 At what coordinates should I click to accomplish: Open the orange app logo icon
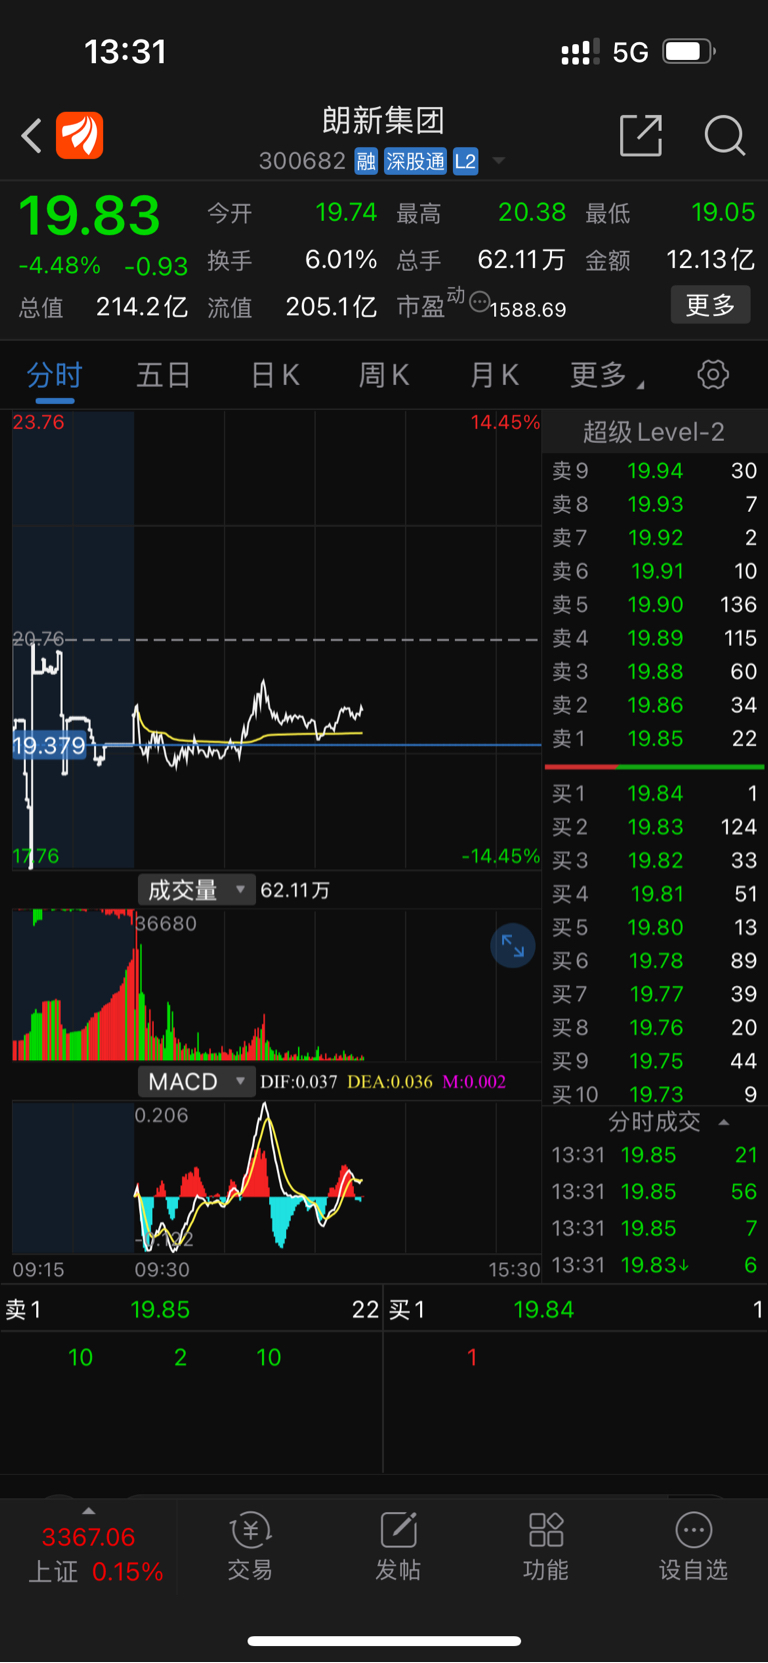(80, 135)
